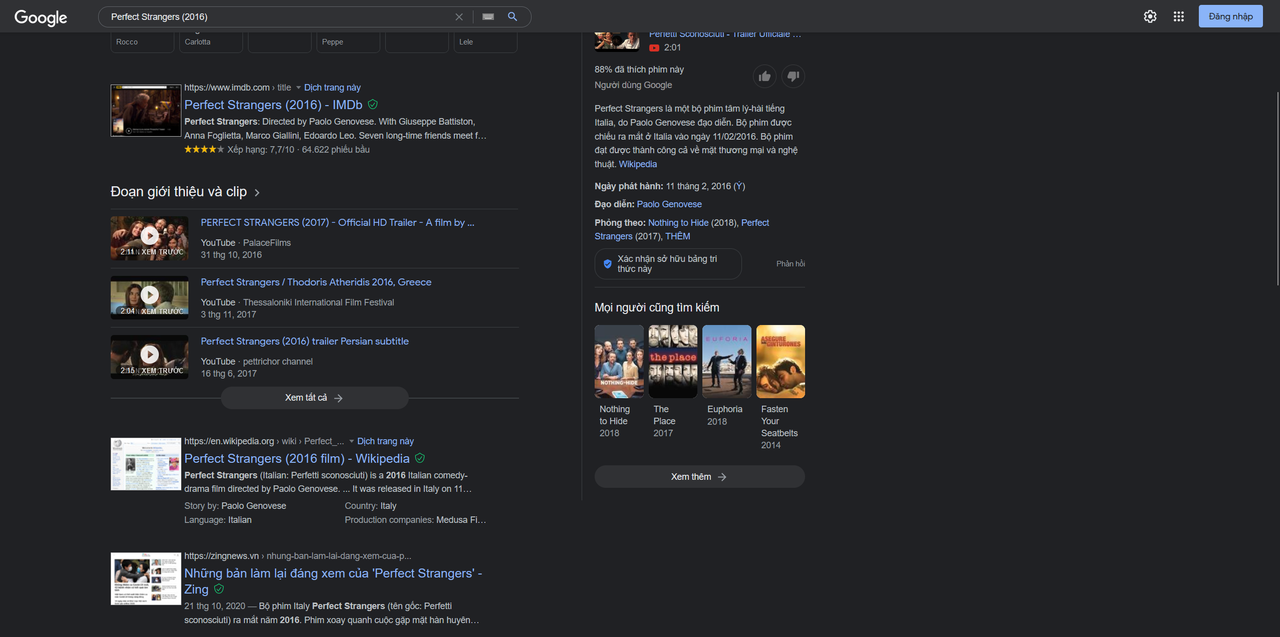Click the 88% đã thích phim này text
The width and height of the screenshot is (1280, 637).
639,70
